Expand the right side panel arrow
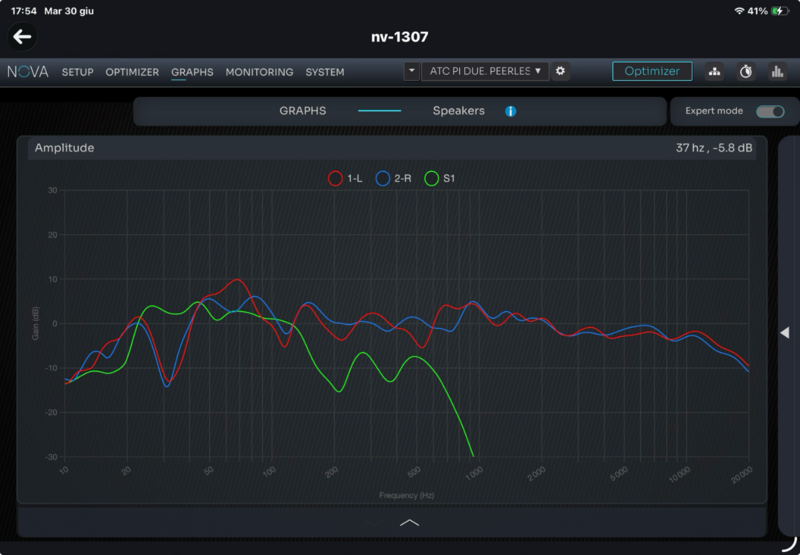 [x=785, y=333]
